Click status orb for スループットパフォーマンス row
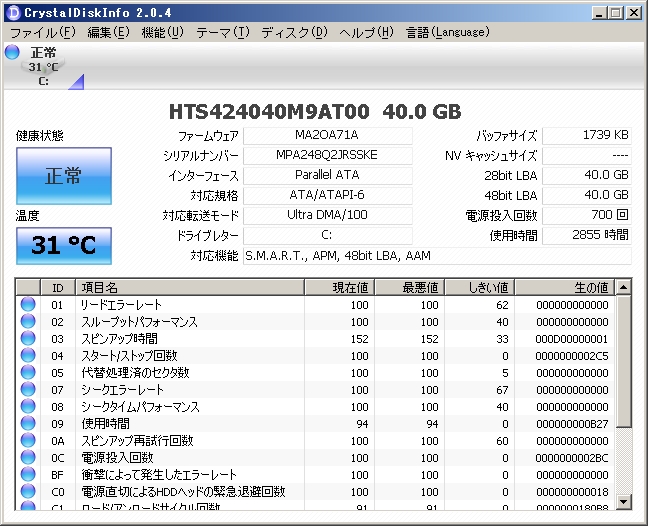 [x=28, y=321]
